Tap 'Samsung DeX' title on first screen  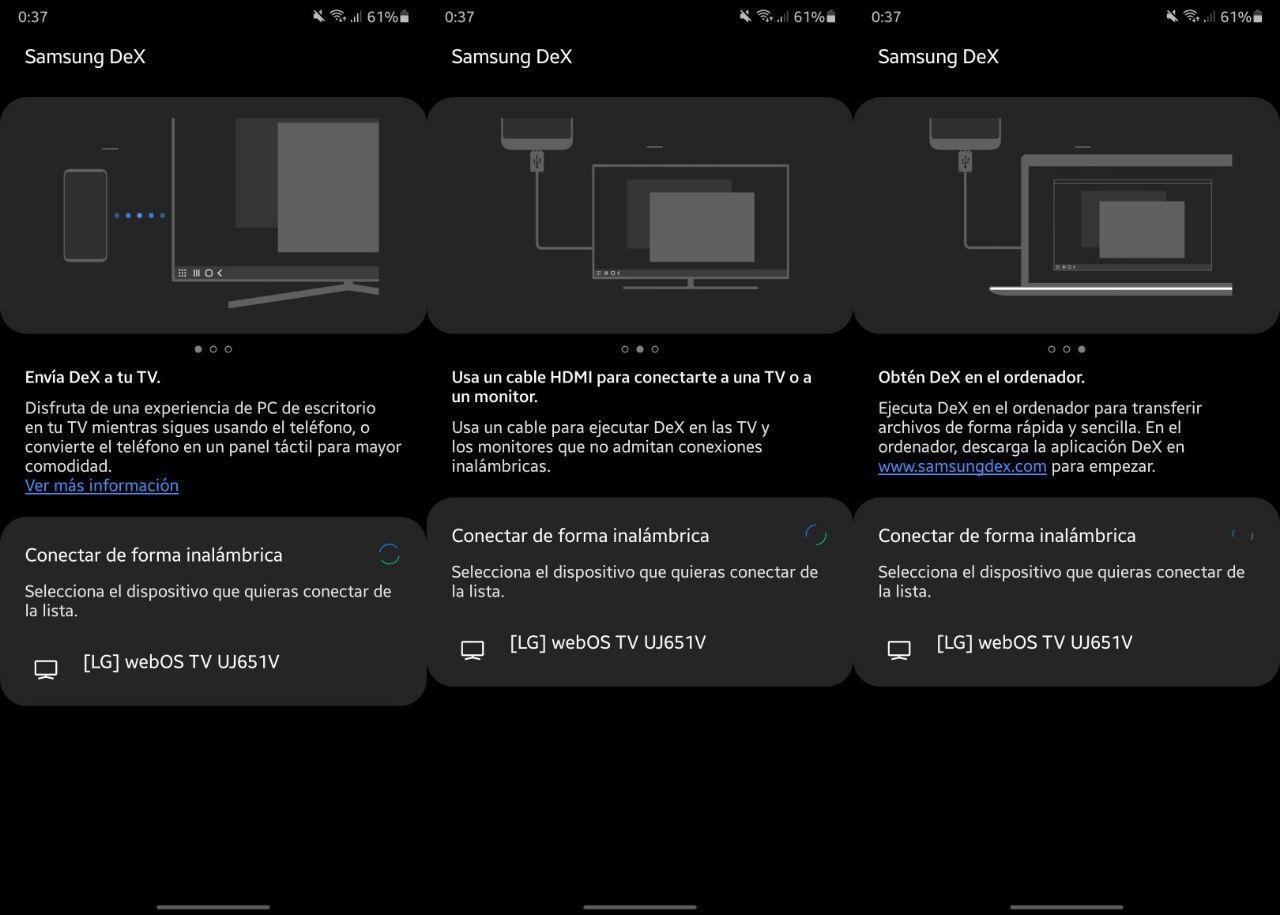[x=85, y=57]
